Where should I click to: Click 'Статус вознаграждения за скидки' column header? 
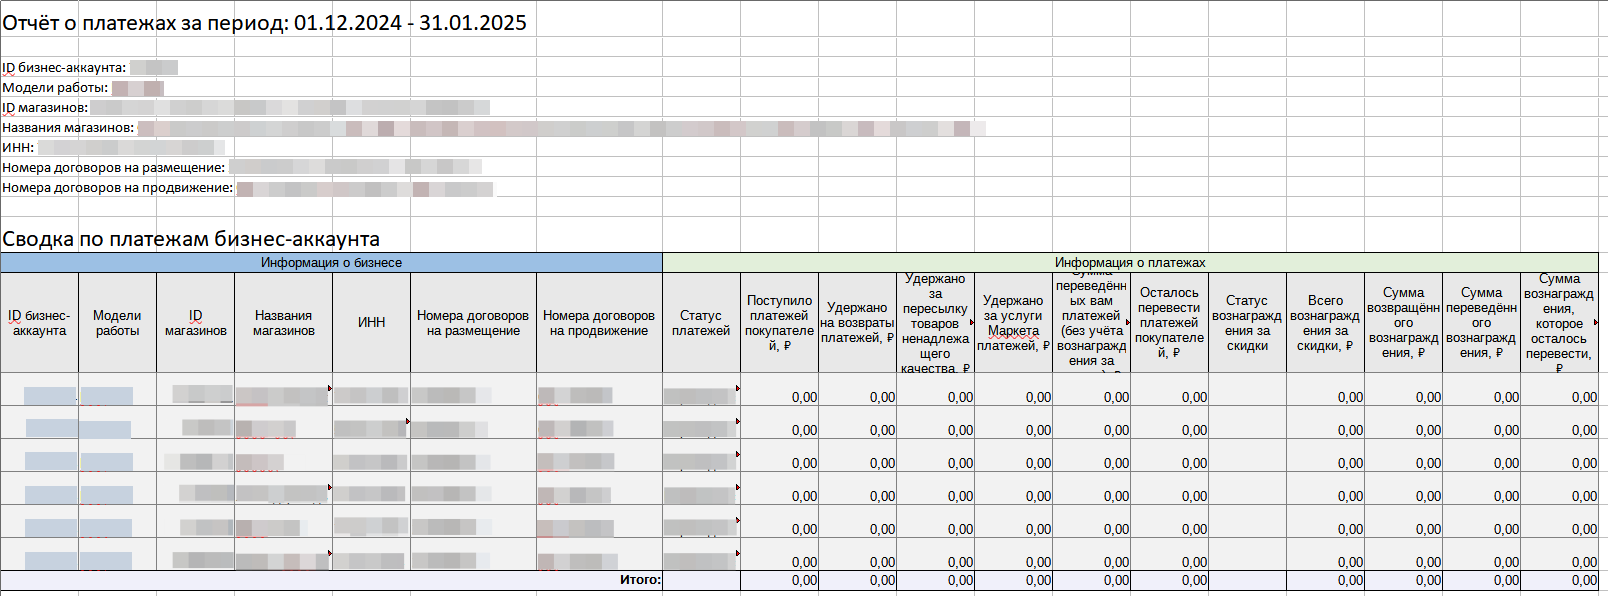1247,323
